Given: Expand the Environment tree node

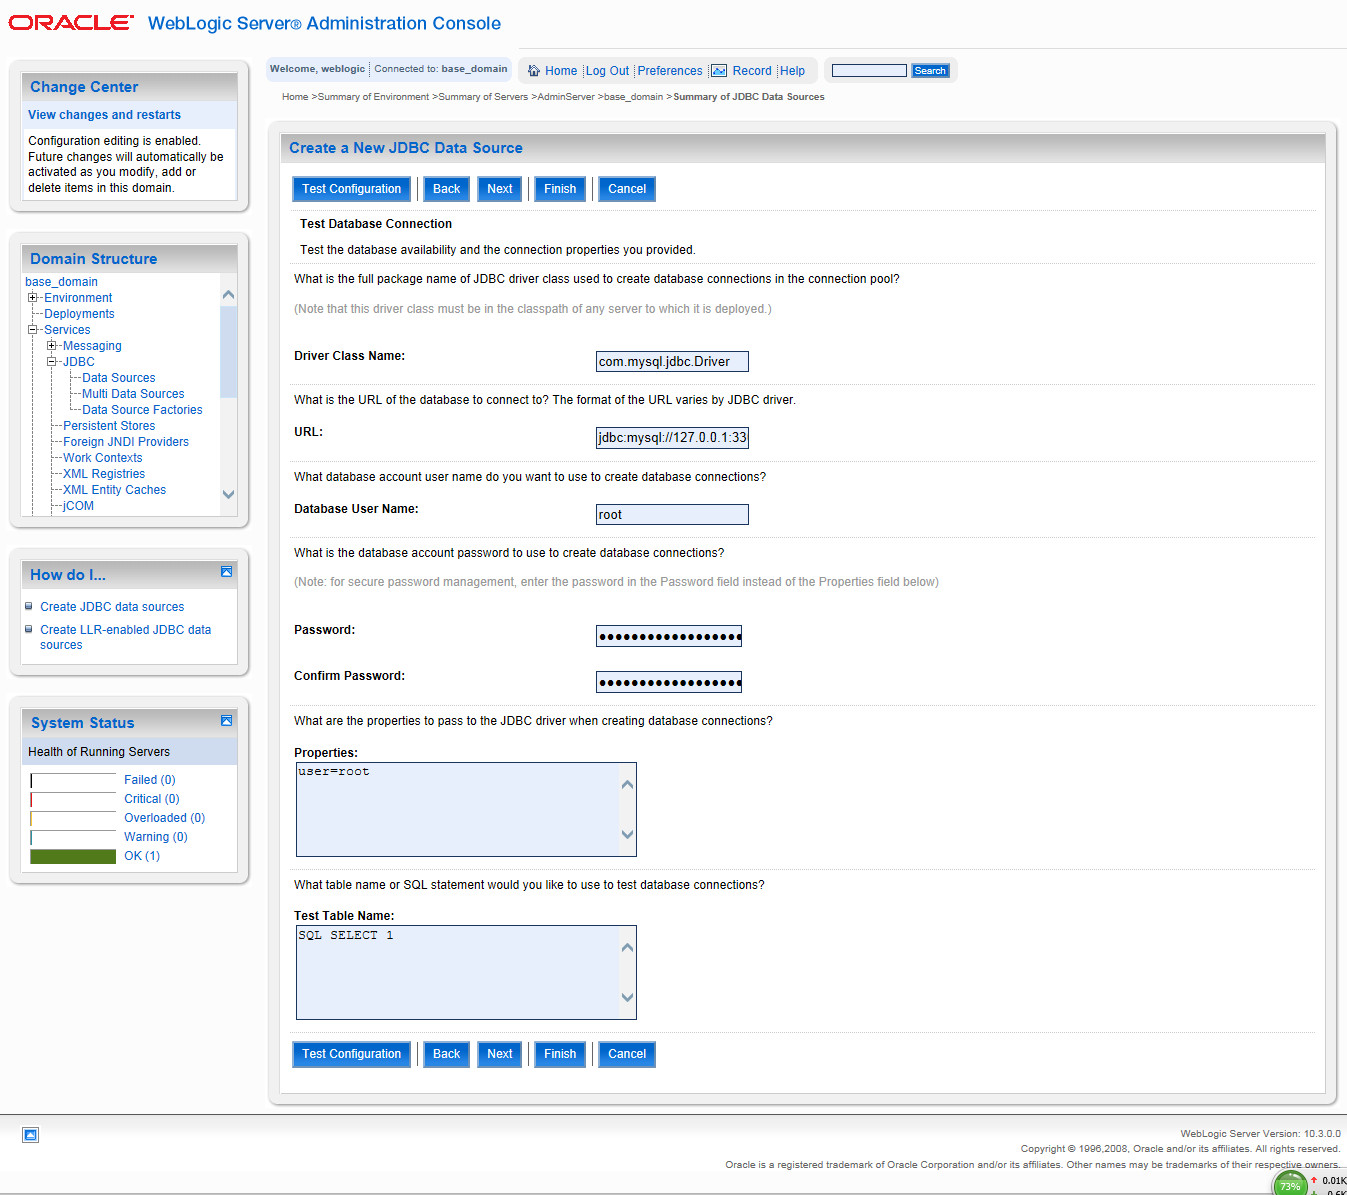Looking at the screenshot, I should tap(33, 298).
